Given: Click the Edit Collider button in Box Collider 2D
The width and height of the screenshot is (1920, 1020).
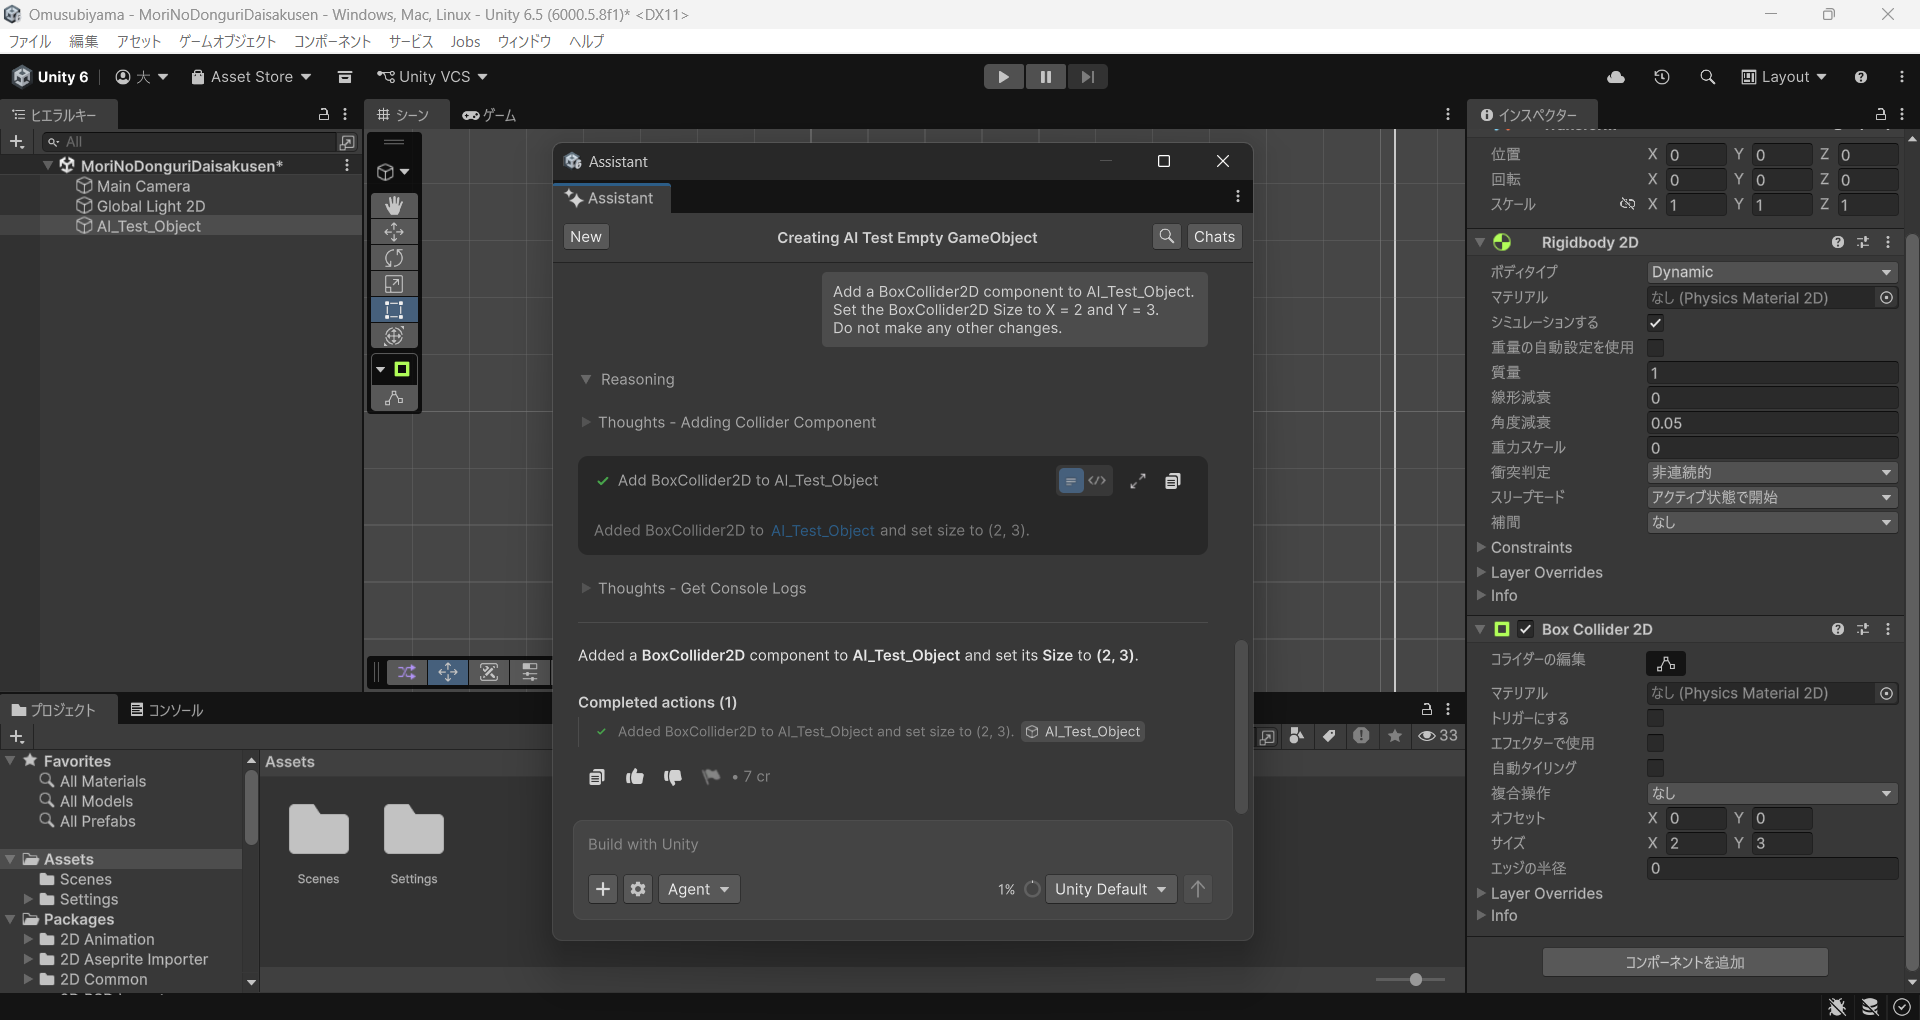Looking at the screenshot, I should coord(1666,663).
